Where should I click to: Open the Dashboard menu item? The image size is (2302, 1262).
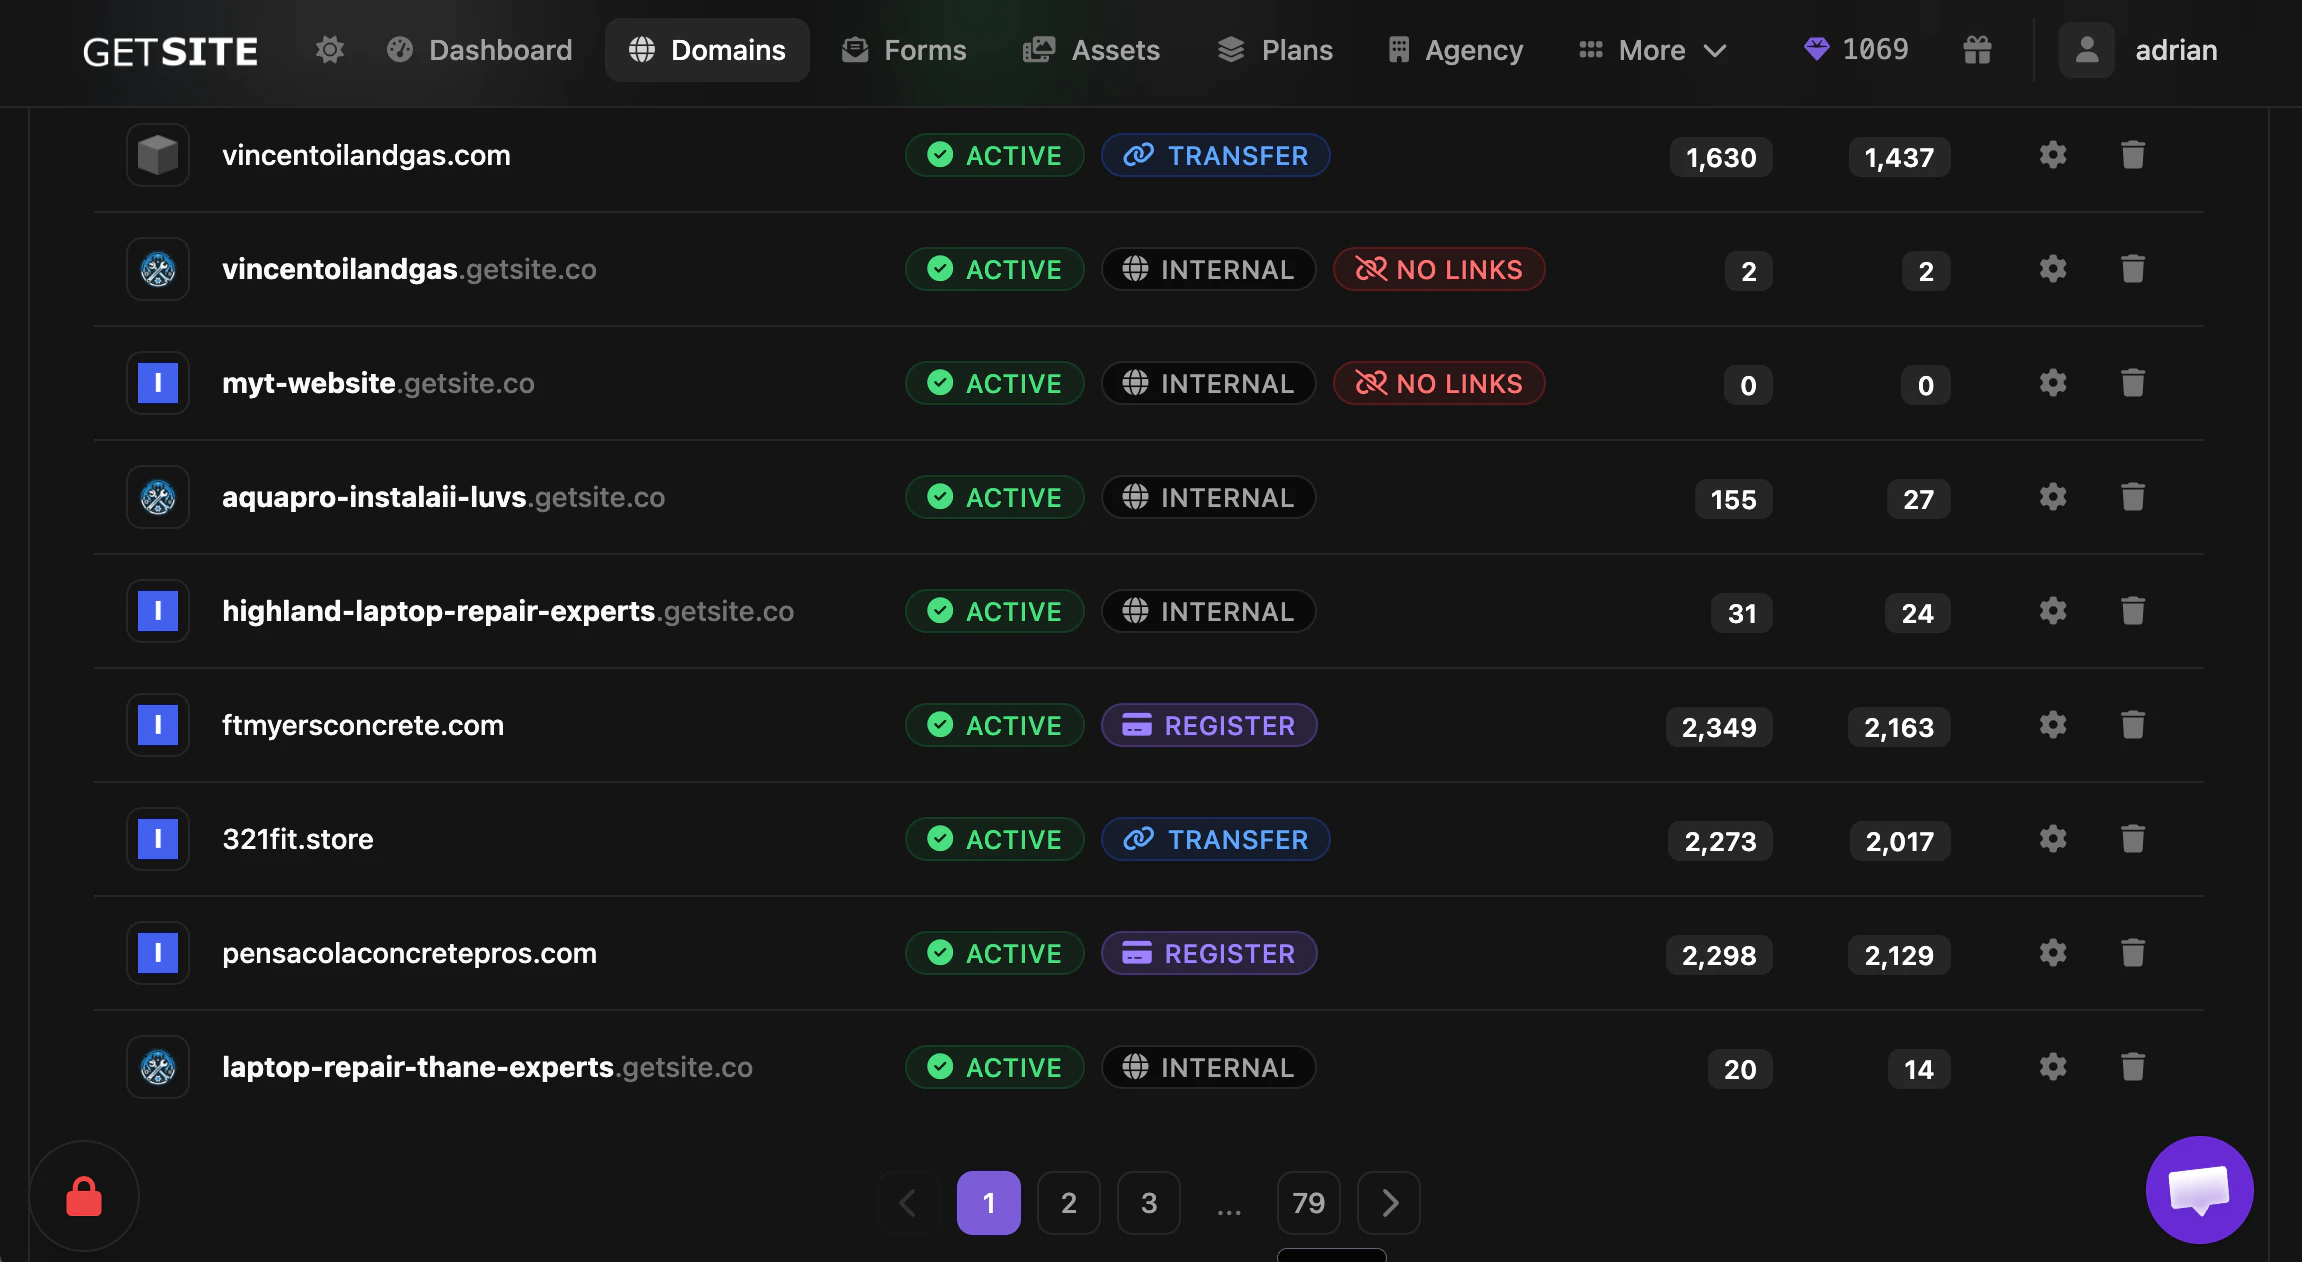point(480,49)
